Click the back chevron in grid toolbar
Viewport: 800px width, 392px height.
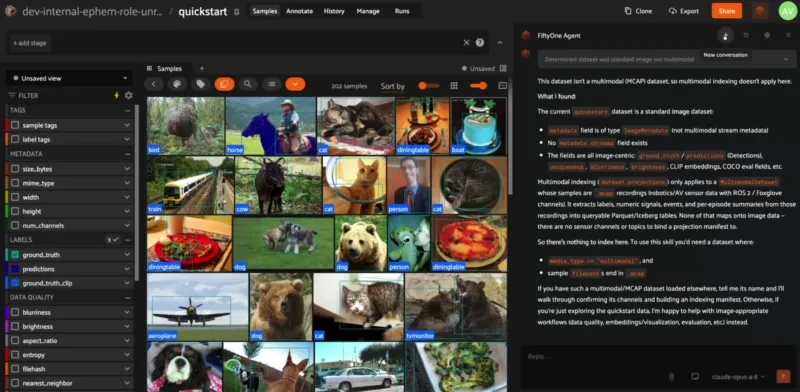coord(154,84)
